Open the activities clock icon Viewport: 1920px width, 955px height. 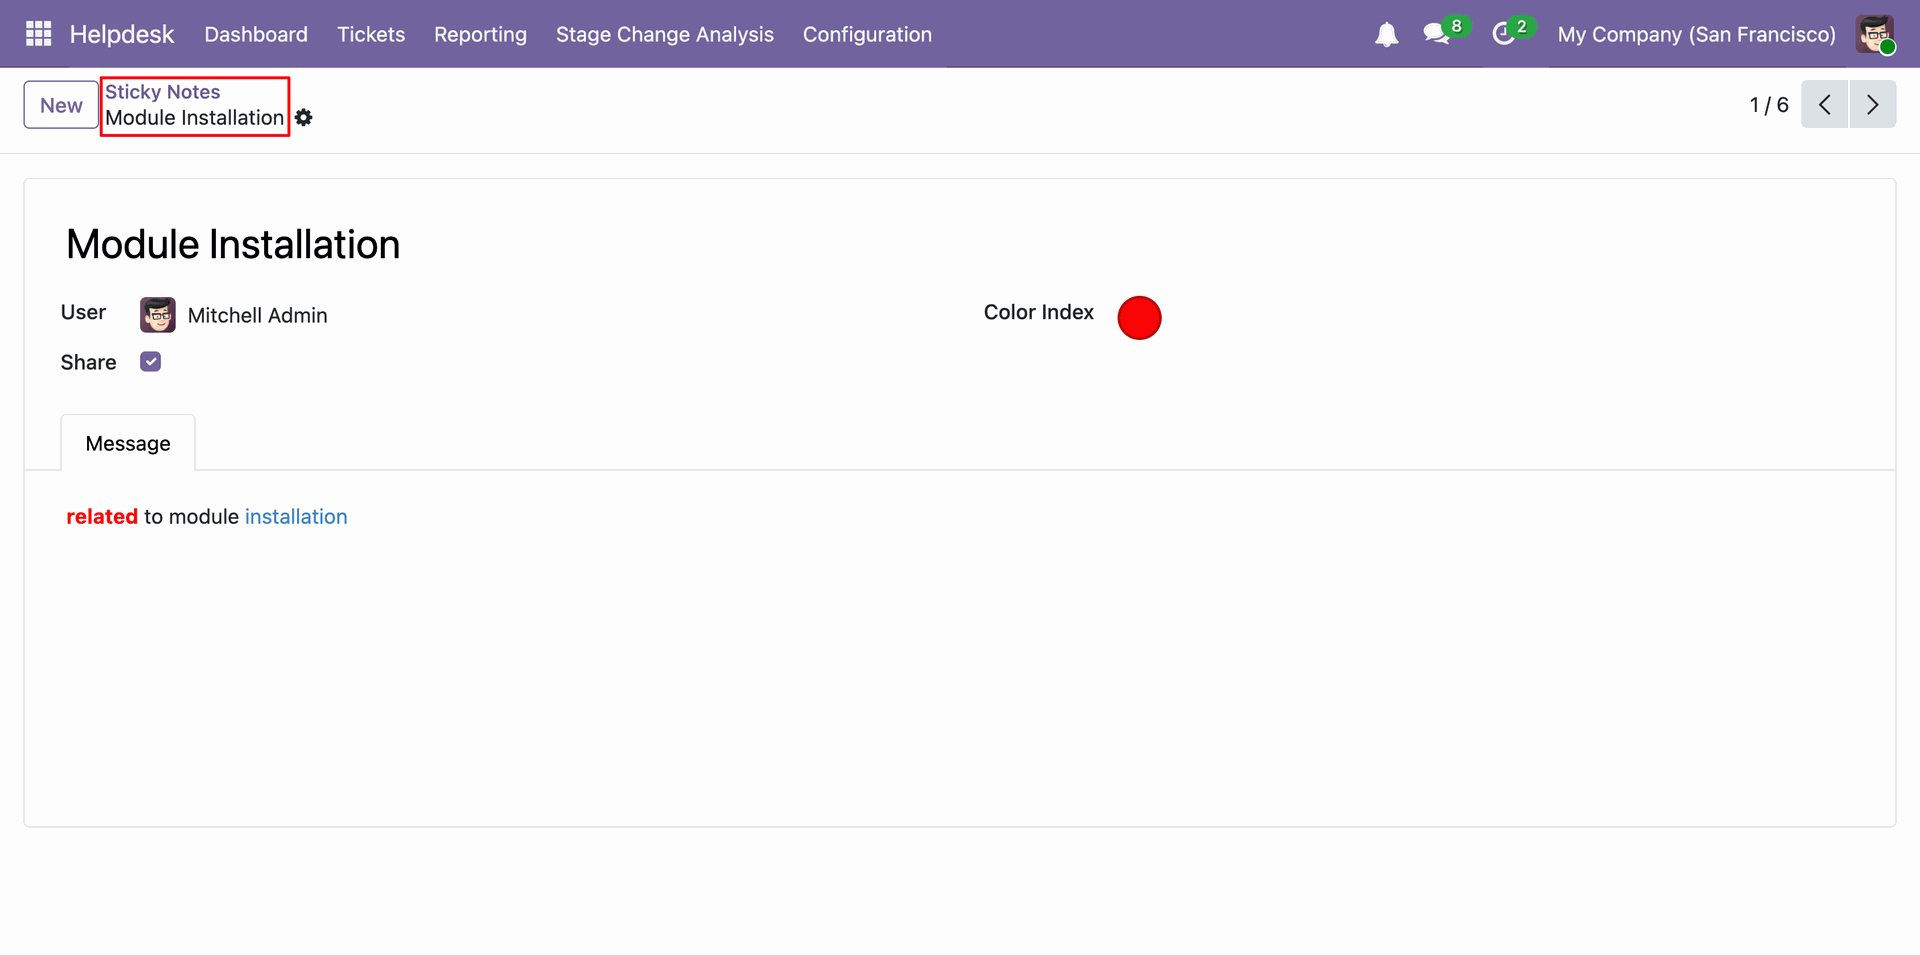pyautogui.click(x=1503, y=34)
